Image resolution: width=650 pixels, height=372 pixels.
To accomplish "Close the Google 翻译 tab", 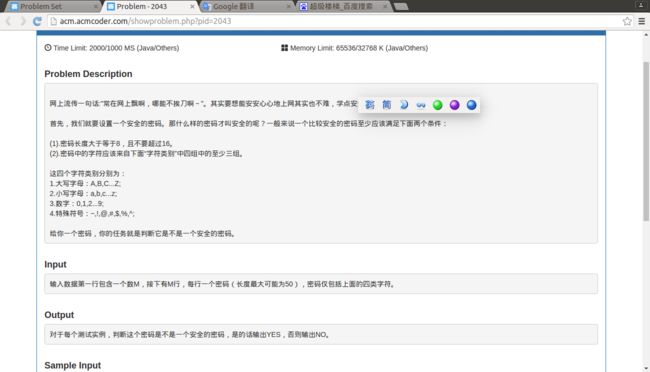I will [289, 7].
